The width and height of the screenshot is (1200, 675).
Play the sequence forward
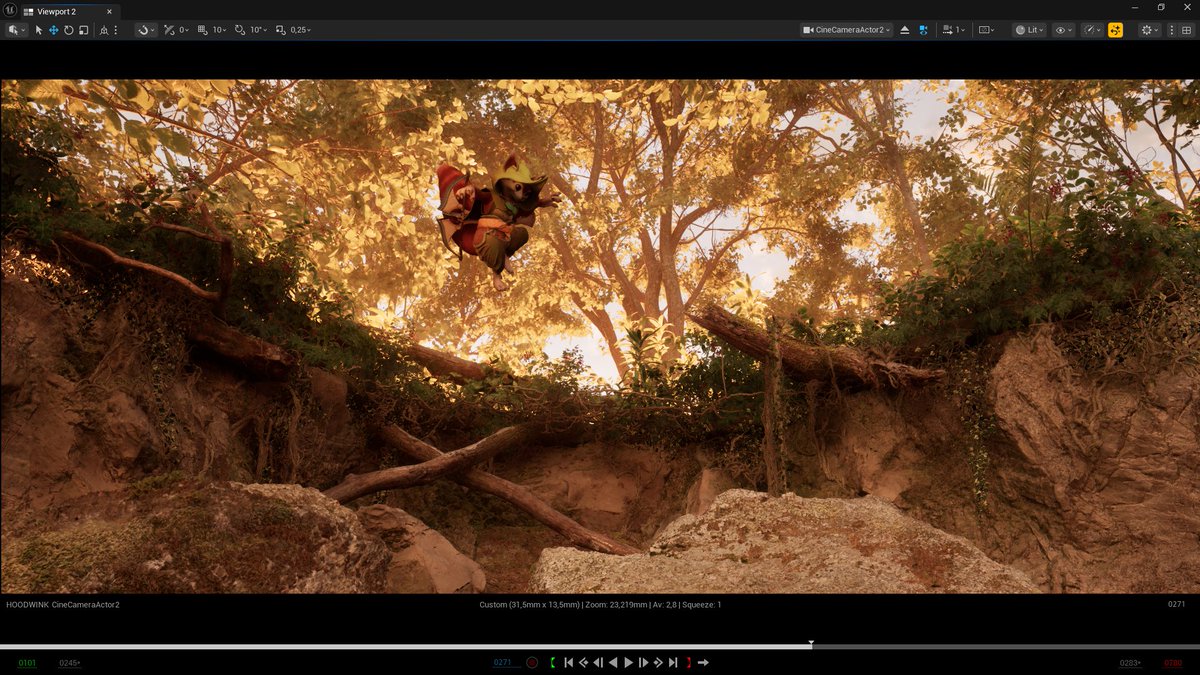click(628, 662)
